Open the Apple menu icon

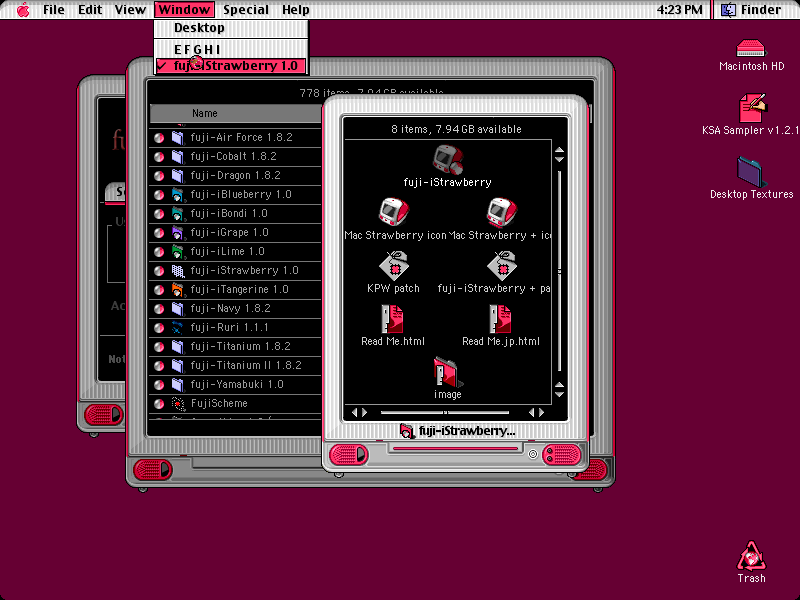[x=23, y=10]
